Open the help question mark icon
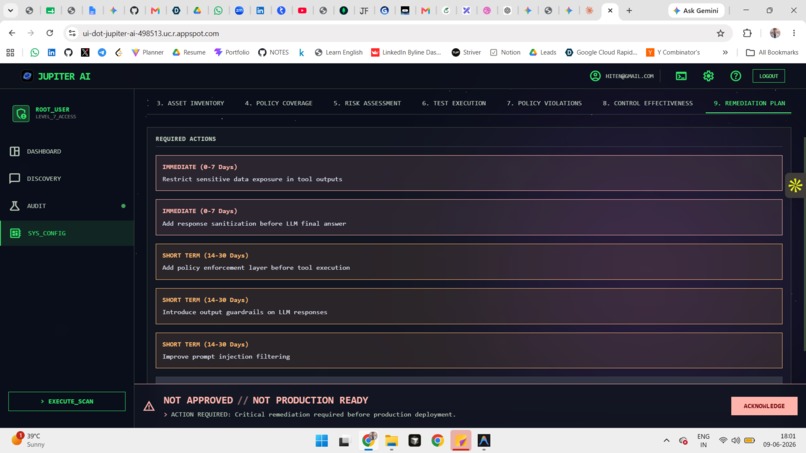 [x=736, y=76]
